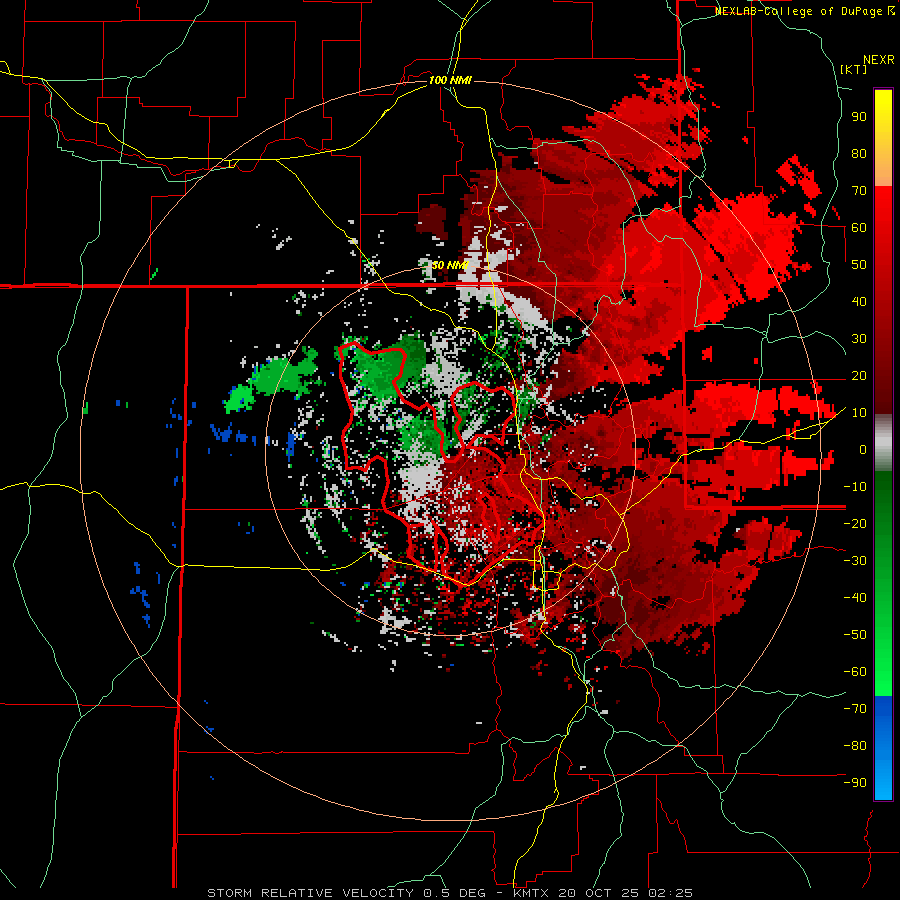900x900 pixels.
Task: Click the positive 30 scale value
Action: 859,339
